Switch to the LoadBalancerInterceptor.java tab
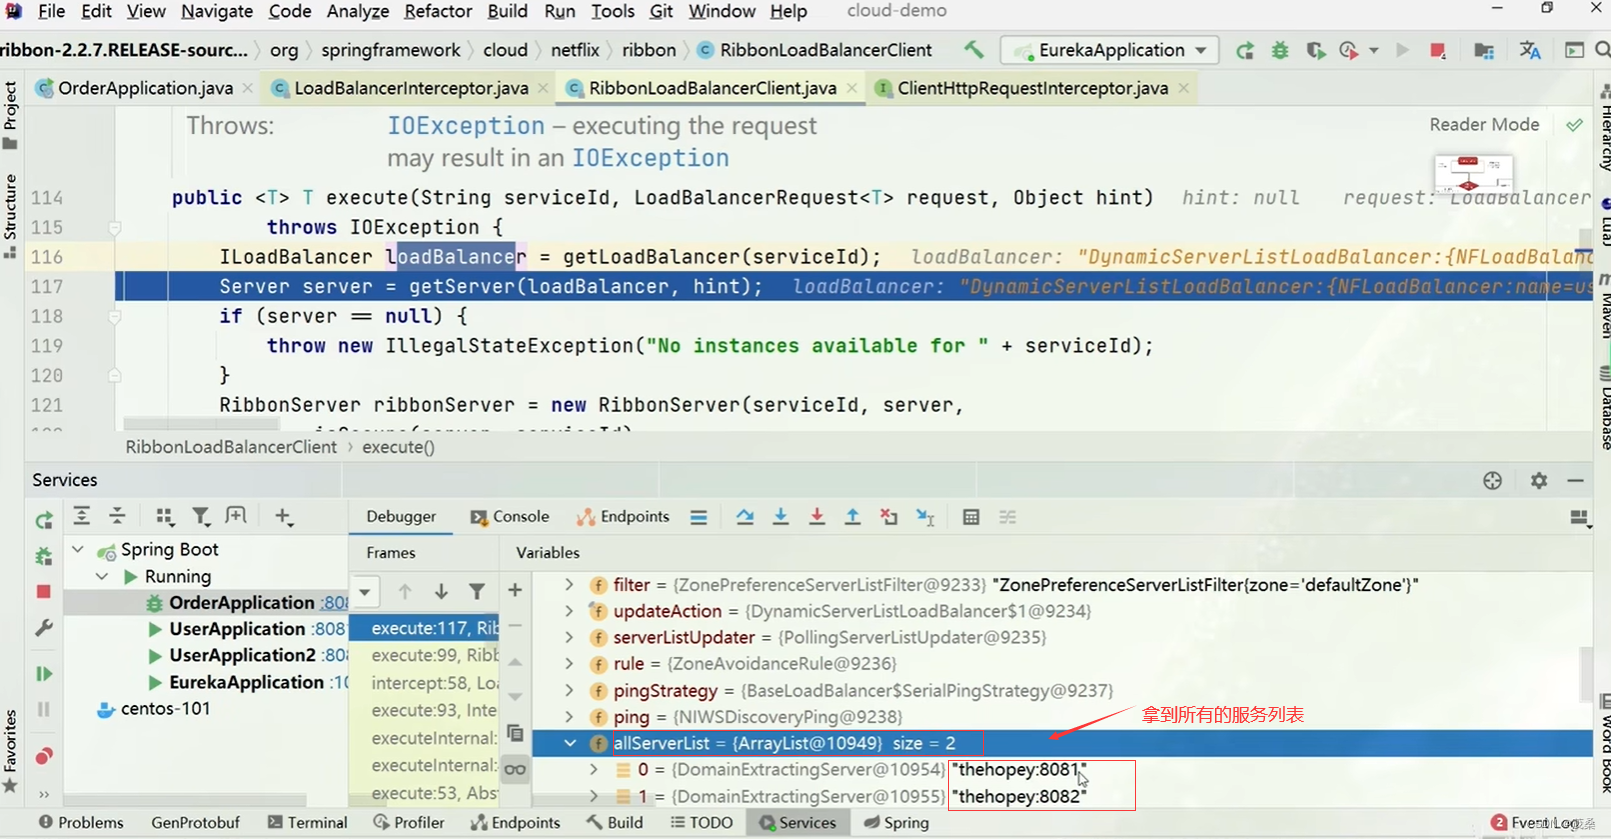 (x=411, y=88)
